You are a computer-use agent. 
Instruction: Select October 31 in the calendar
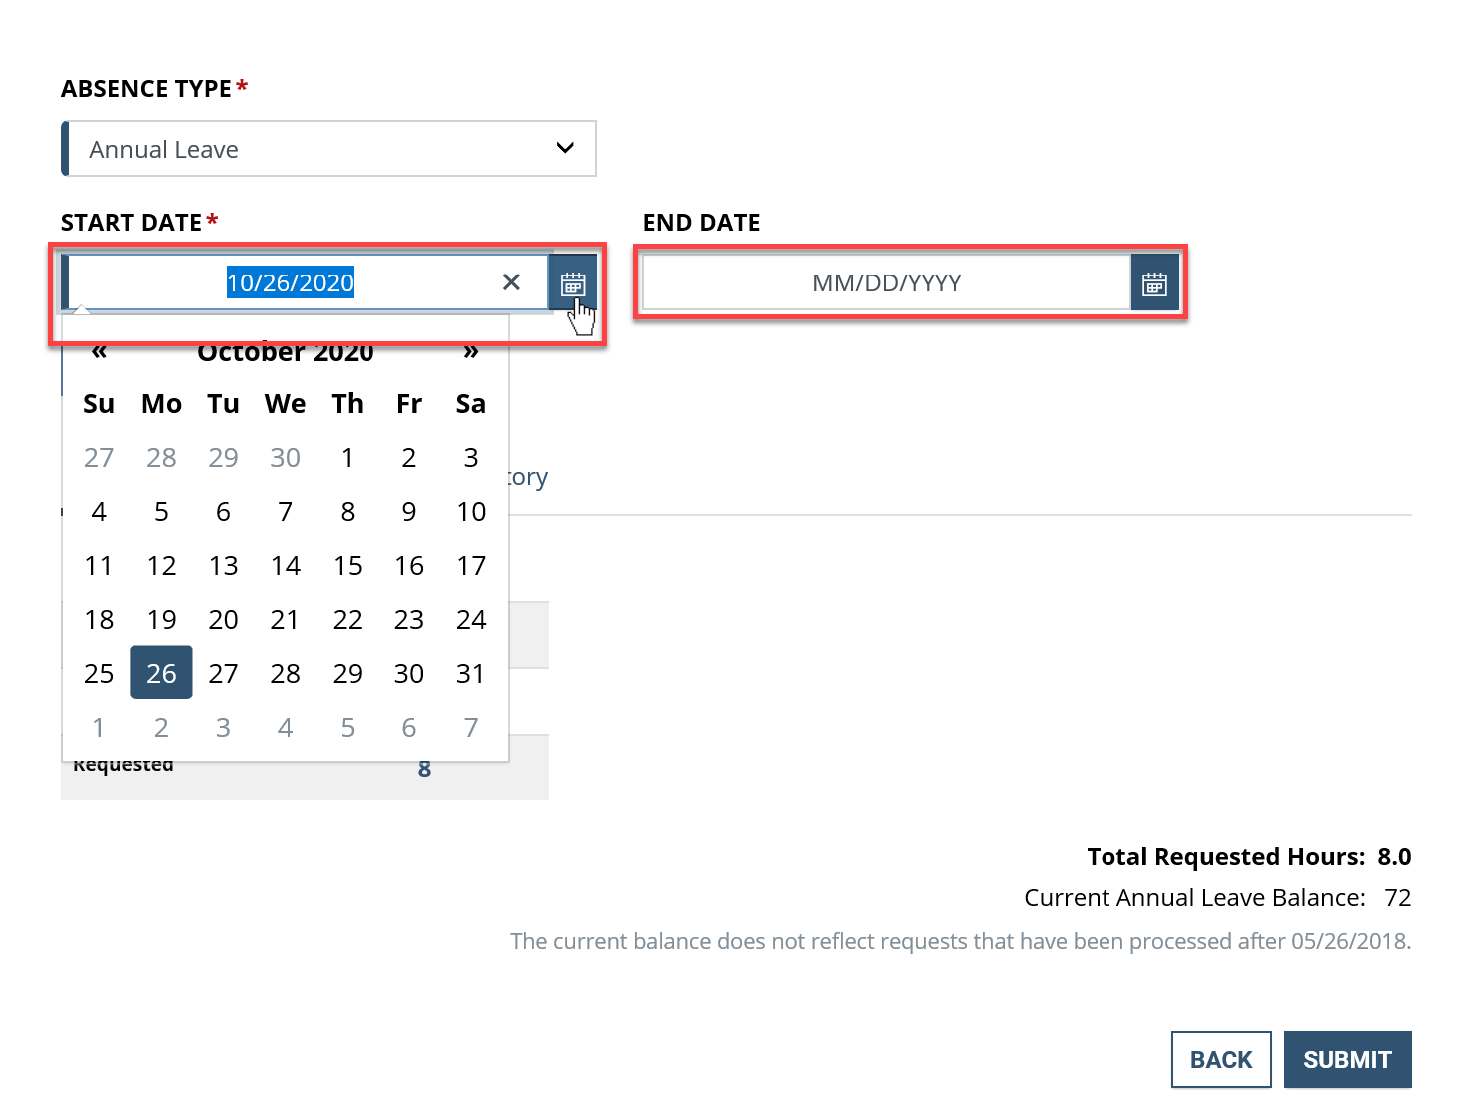coord(470,672)
